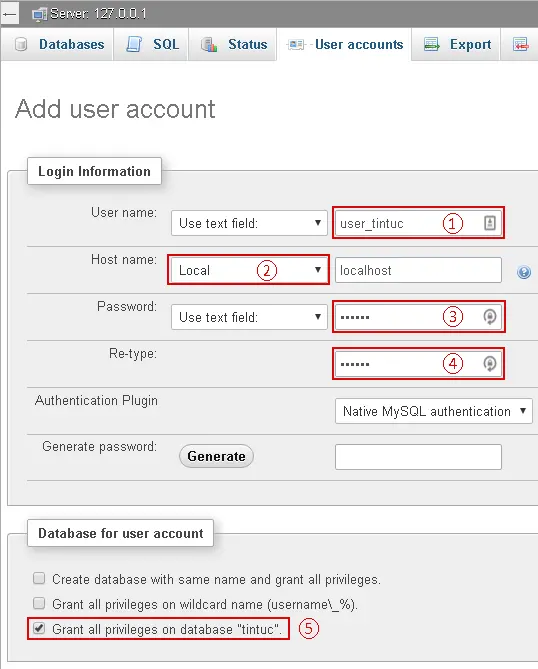
Task: Click the Databases cylinder icon
Action: click(x=21, y=44)
